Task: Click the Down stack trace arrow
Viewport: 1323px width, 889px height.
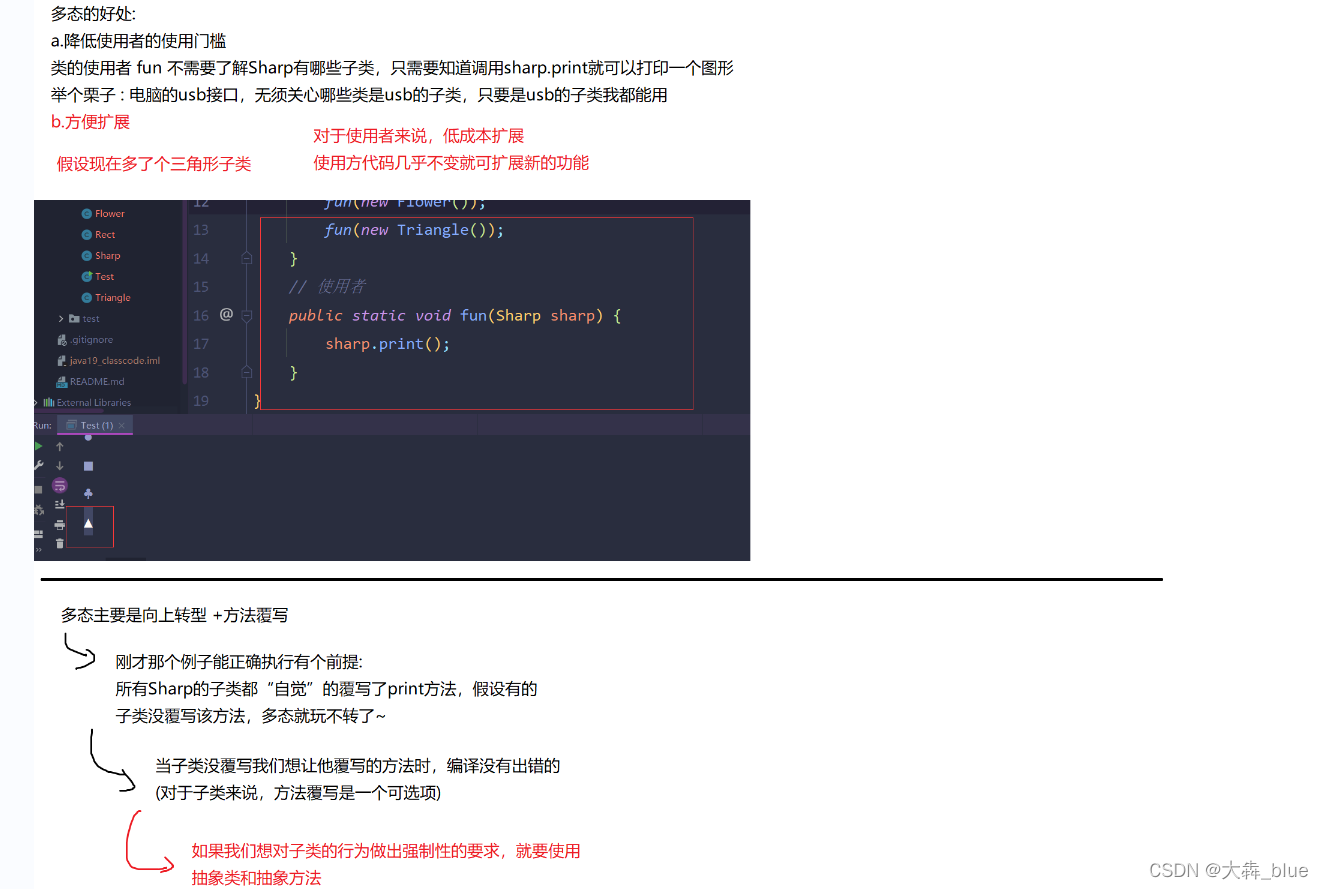Action: click(x=60, y=466)
